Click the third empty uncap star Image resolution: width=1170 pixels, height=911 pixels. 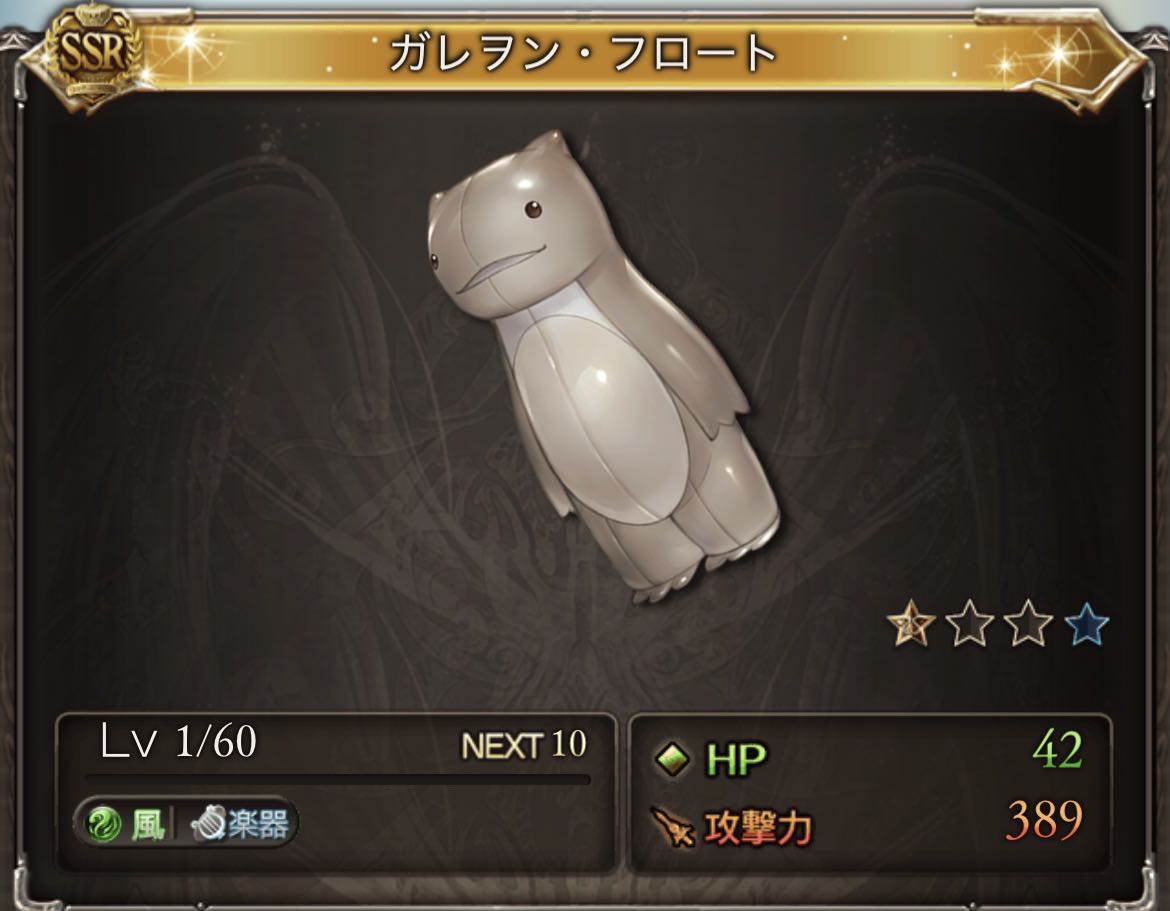tap(1027, 624)
